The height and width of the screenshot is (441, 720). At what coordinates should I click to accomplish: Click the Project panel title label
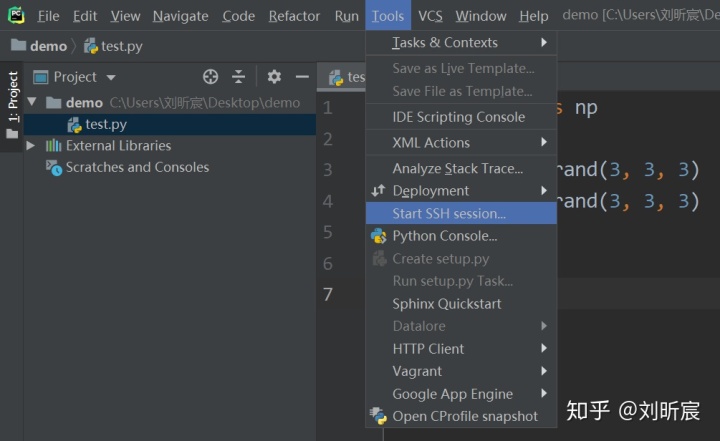click(x=75, y=77)
